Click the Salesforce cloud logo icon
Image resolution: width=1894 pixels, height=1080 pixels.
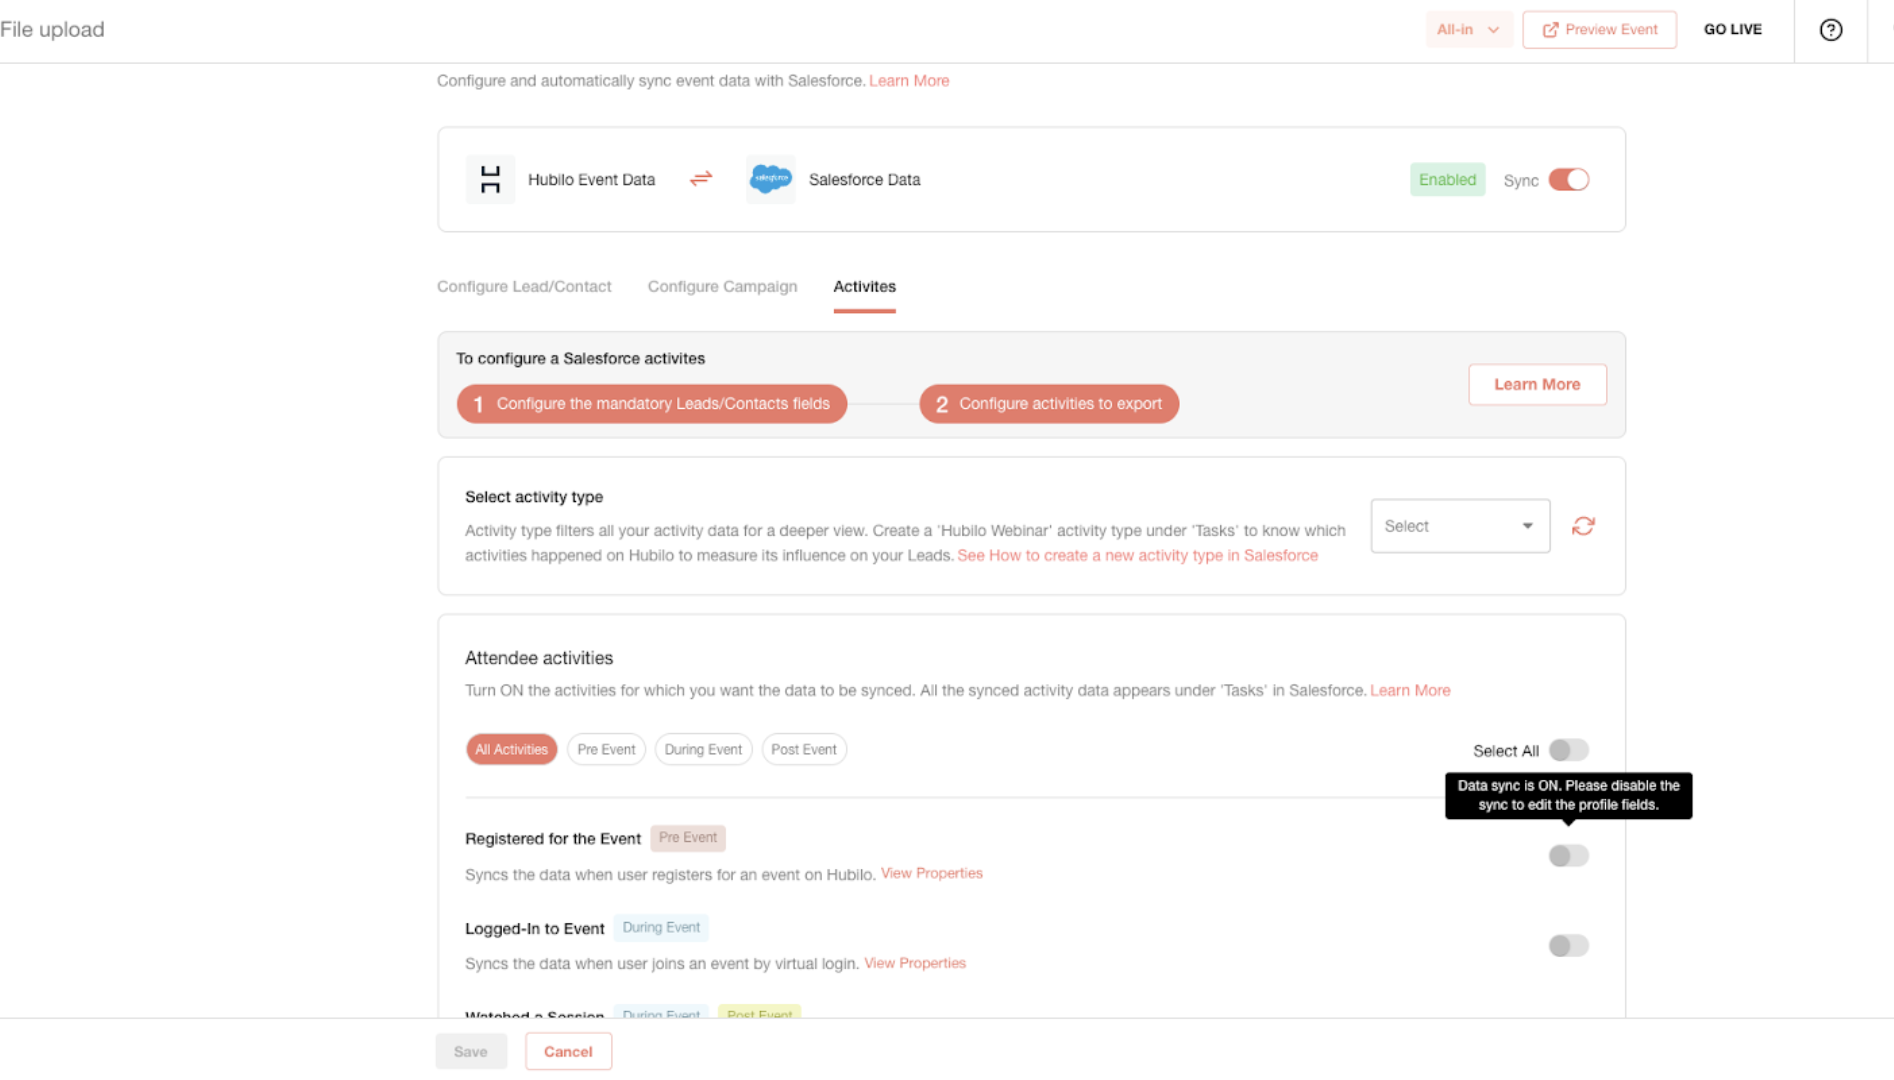pos(770,179)
